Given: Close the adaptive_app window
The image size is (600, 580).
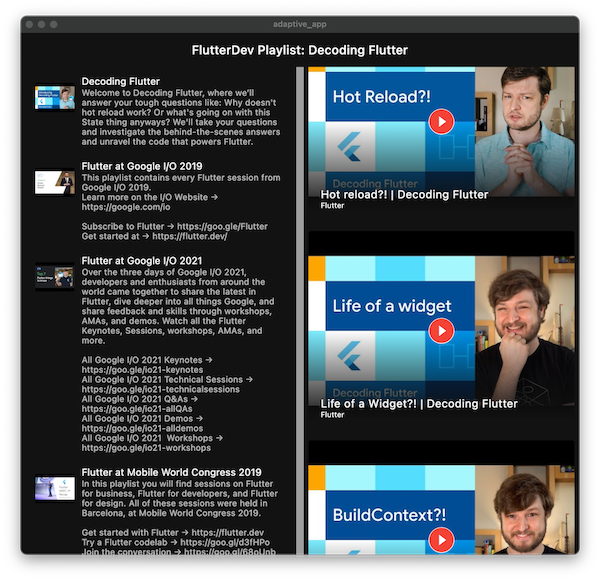Looking at the screenshot, I should pyautogui.click(x=30, y=23).
